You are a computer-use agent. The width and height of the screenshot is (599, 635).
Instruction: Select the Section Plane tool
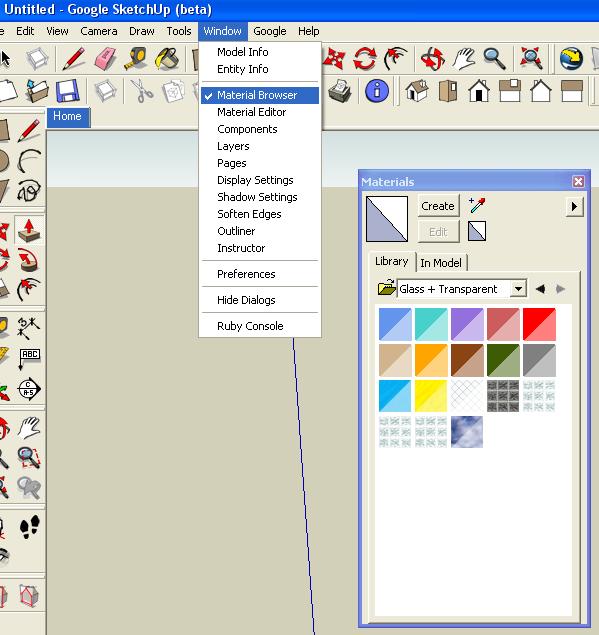(29, 389)
